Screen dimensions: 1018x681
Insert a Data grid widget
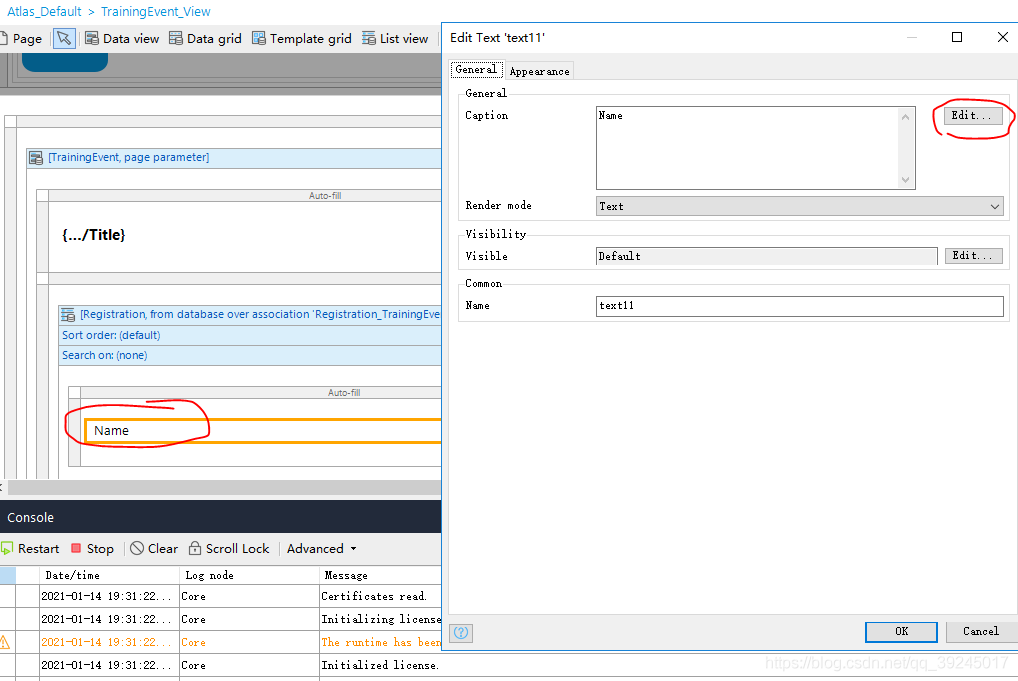[205, 39]
